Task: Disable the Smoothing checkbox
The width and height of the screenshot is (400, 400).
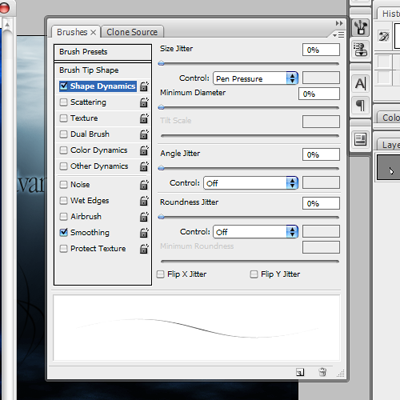Action: (x=63, y=232)
